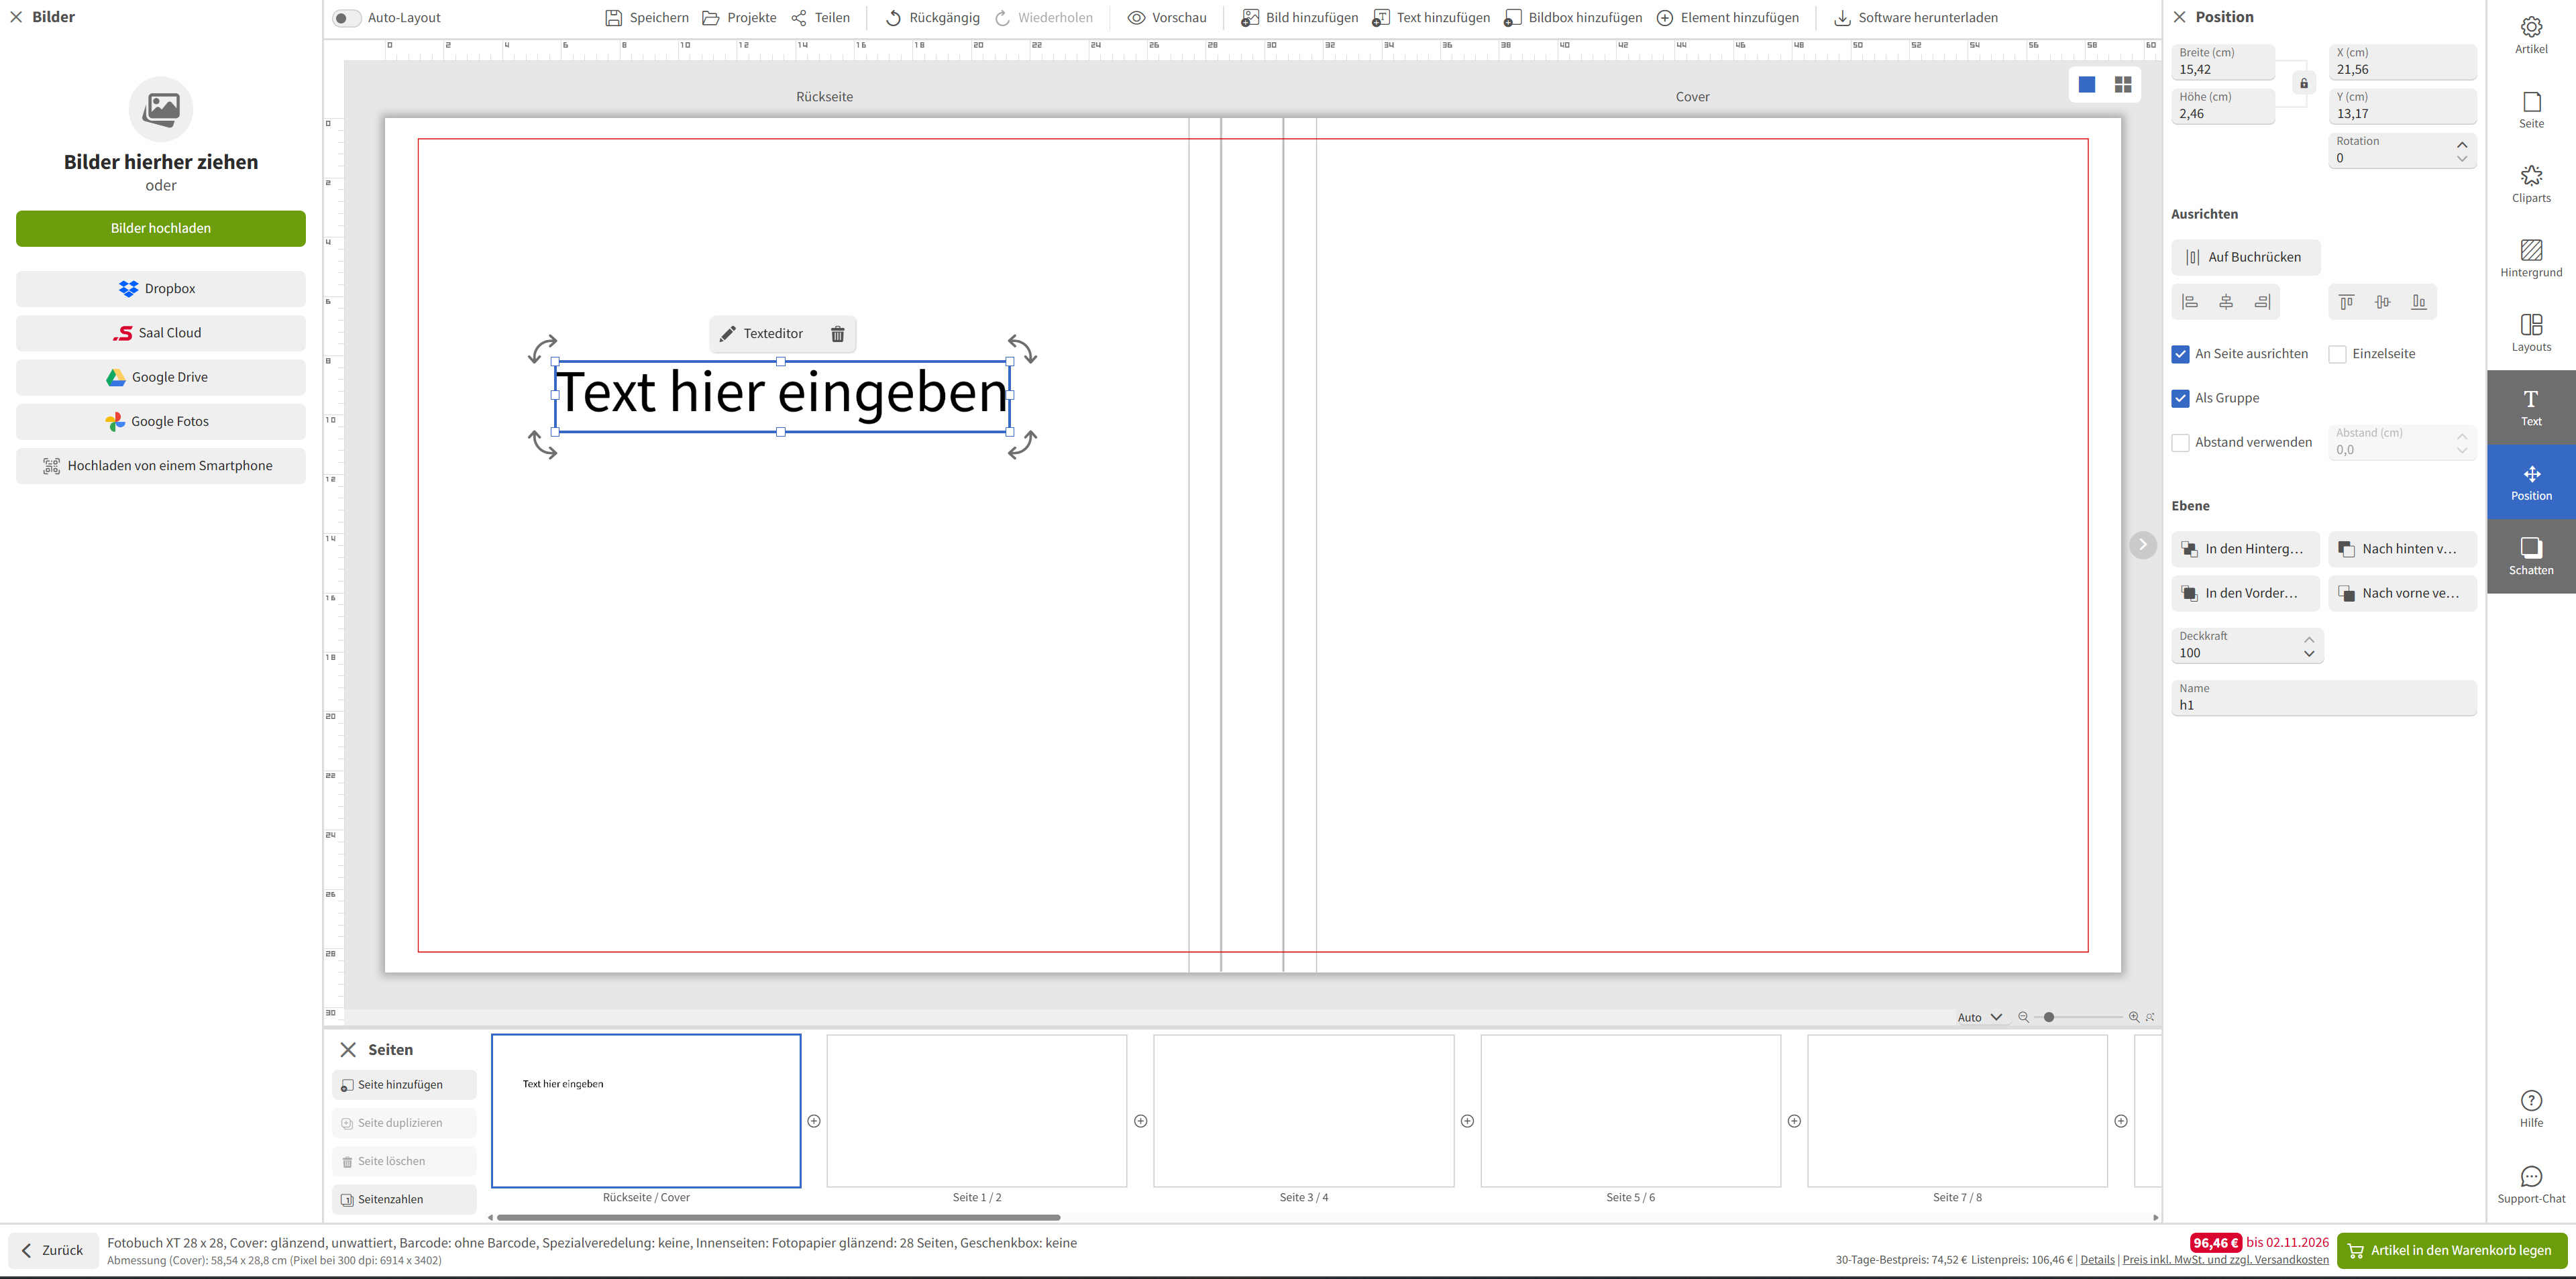Toggle the Auto-Layout switch

[x=346, y=18]
